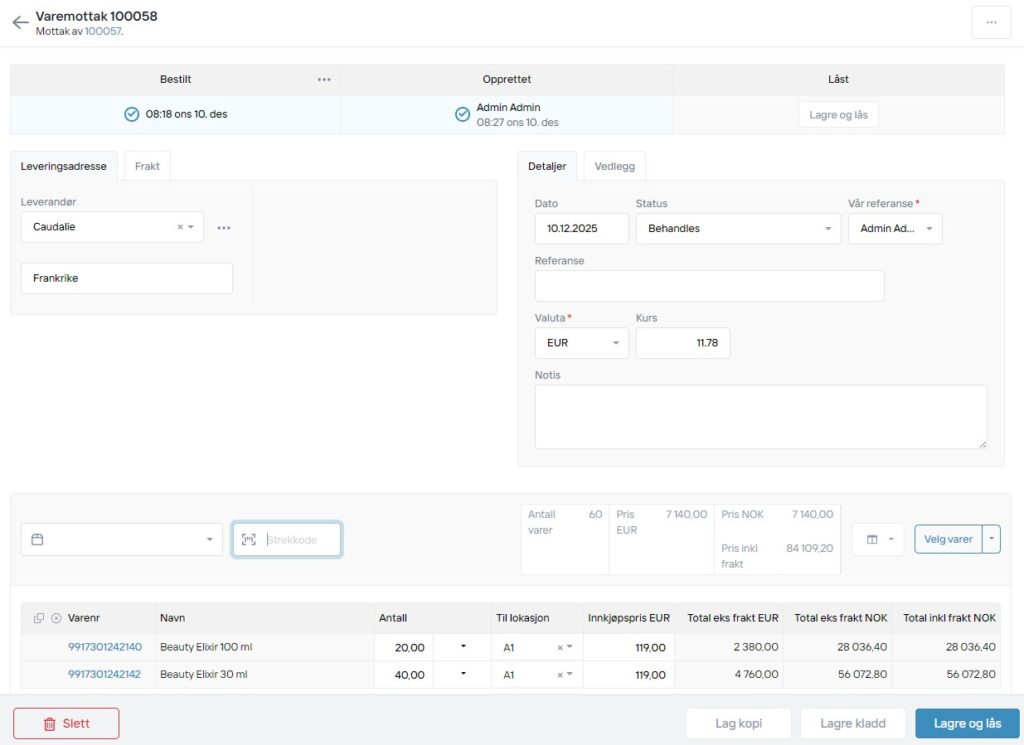Screen dimensions: 1024x745
Task: Click the Strekkode barcode input field
Action: click(x=298, y=540)
